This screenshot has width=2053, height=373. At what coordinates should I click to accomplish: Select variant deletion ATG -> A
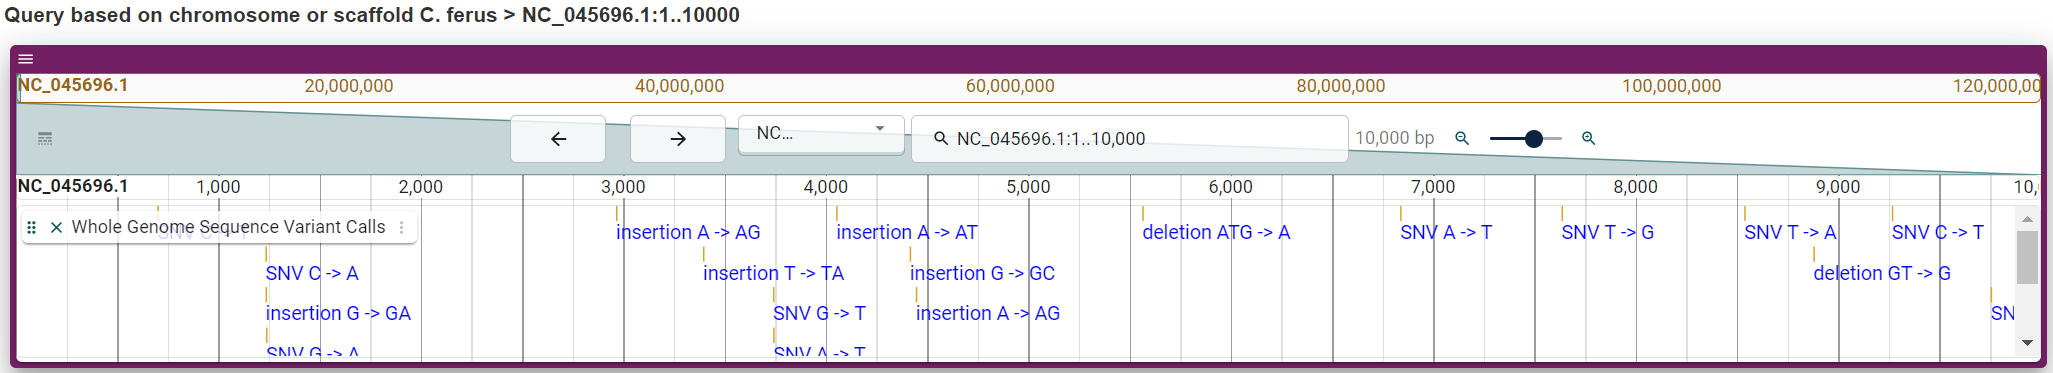pyautogui.click(x=1216, y=232)
